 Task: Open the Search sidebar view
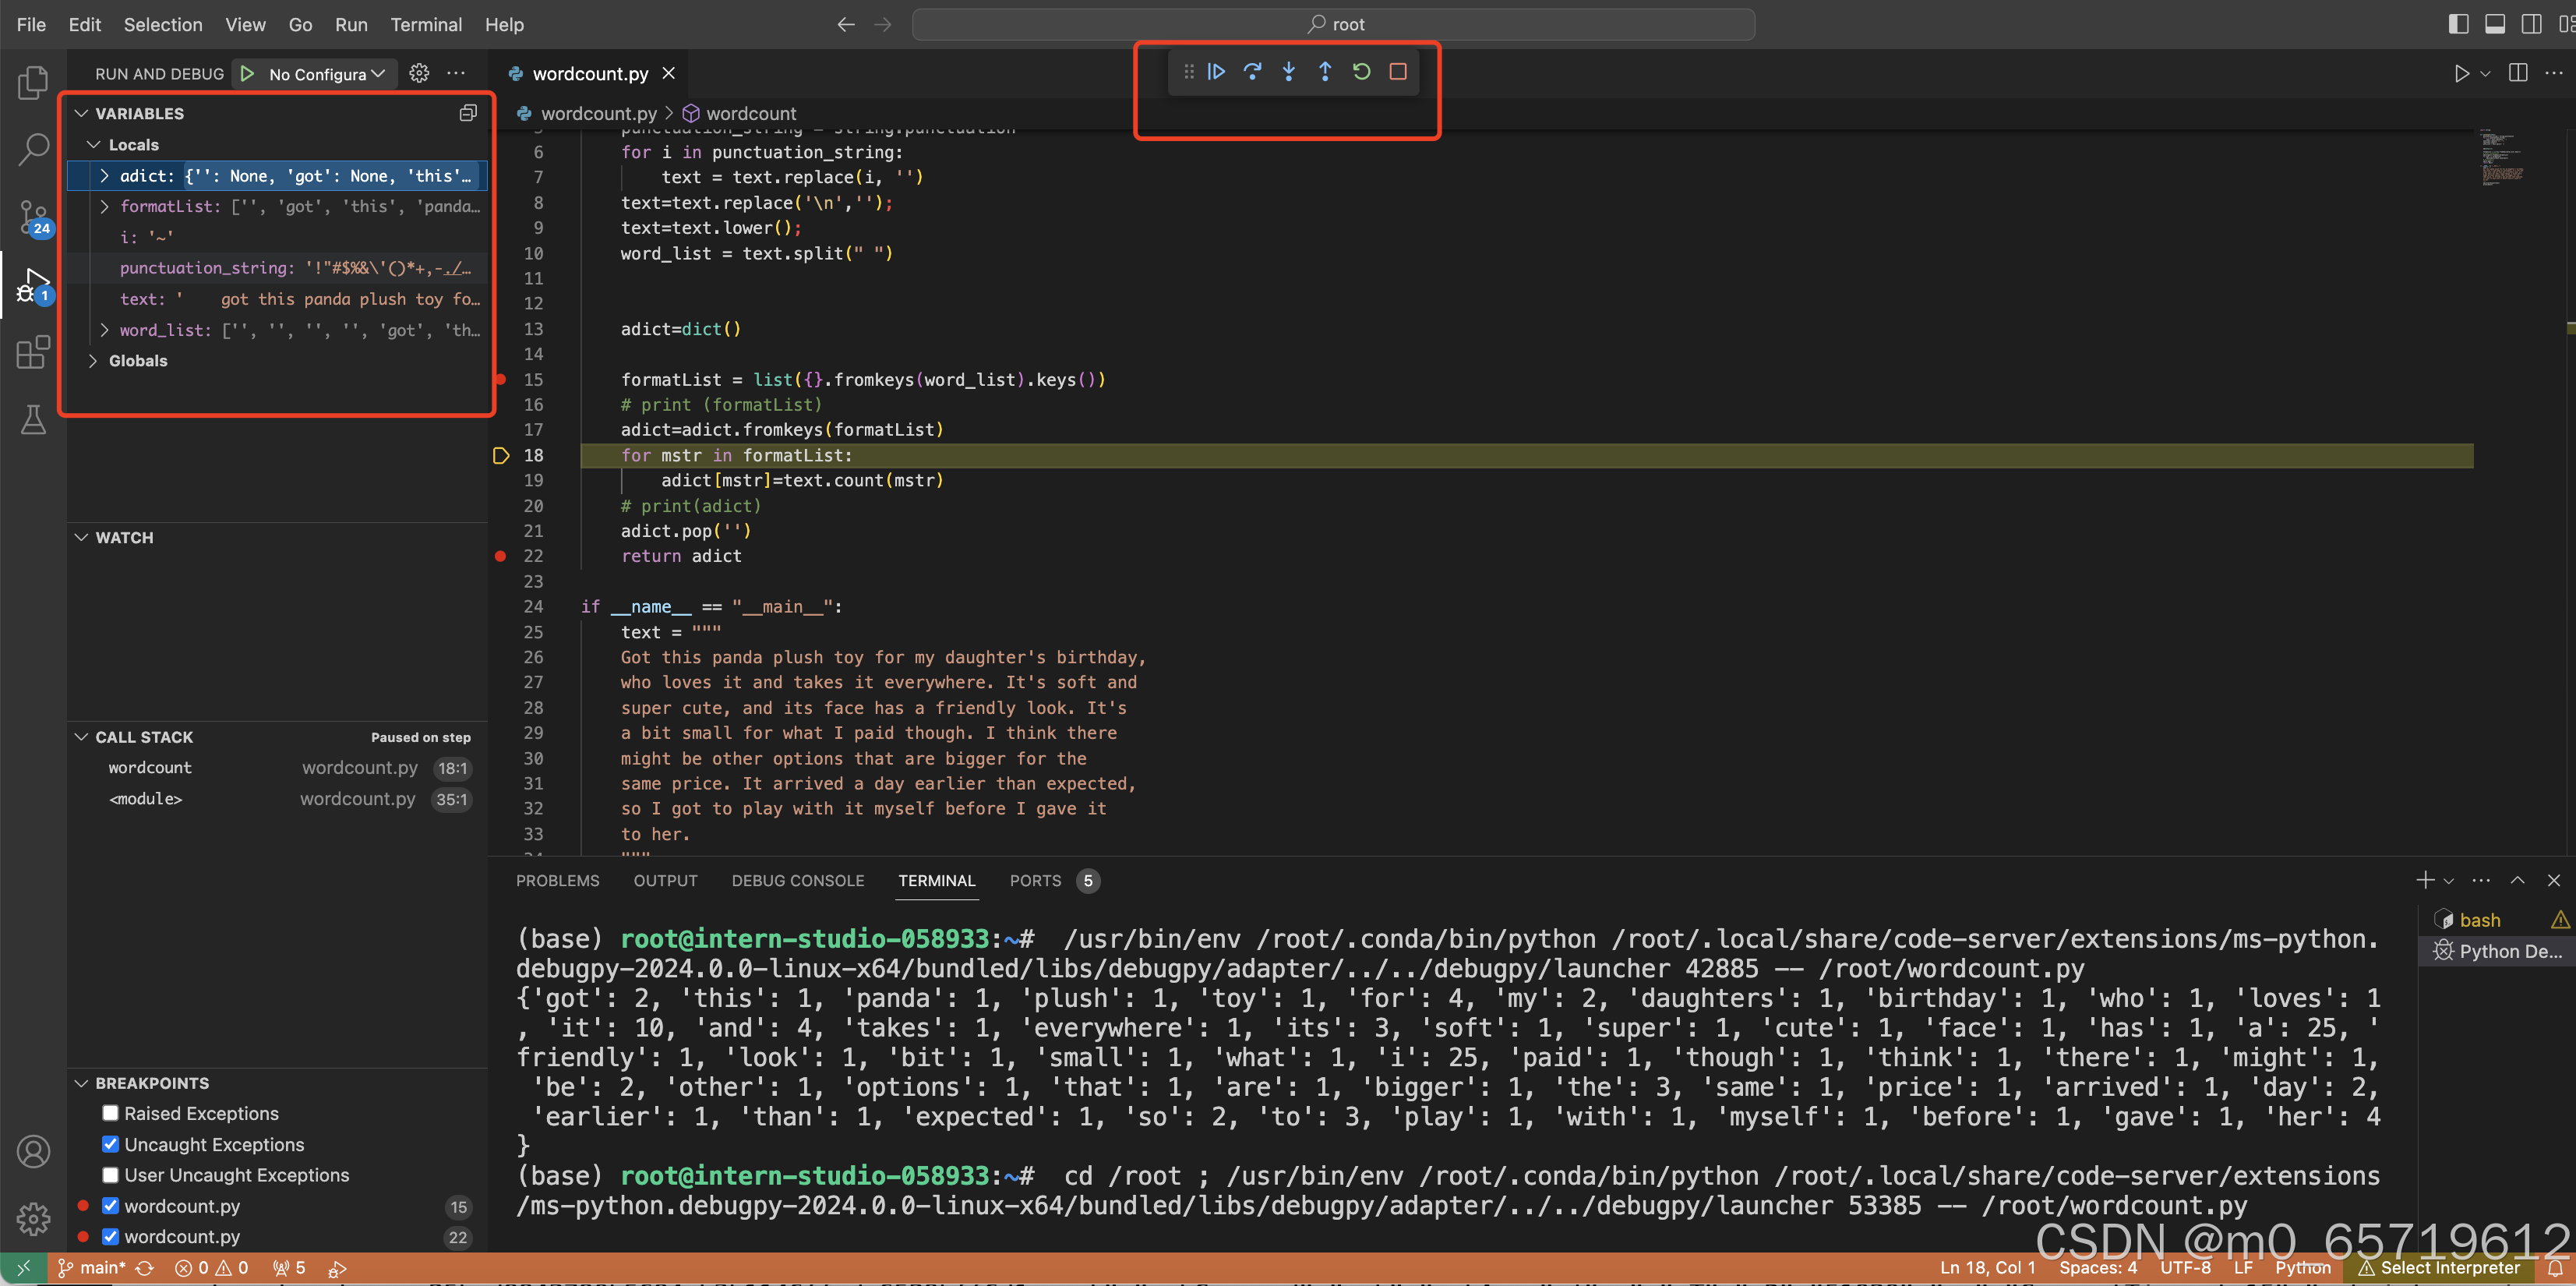[x=33, y=148]
